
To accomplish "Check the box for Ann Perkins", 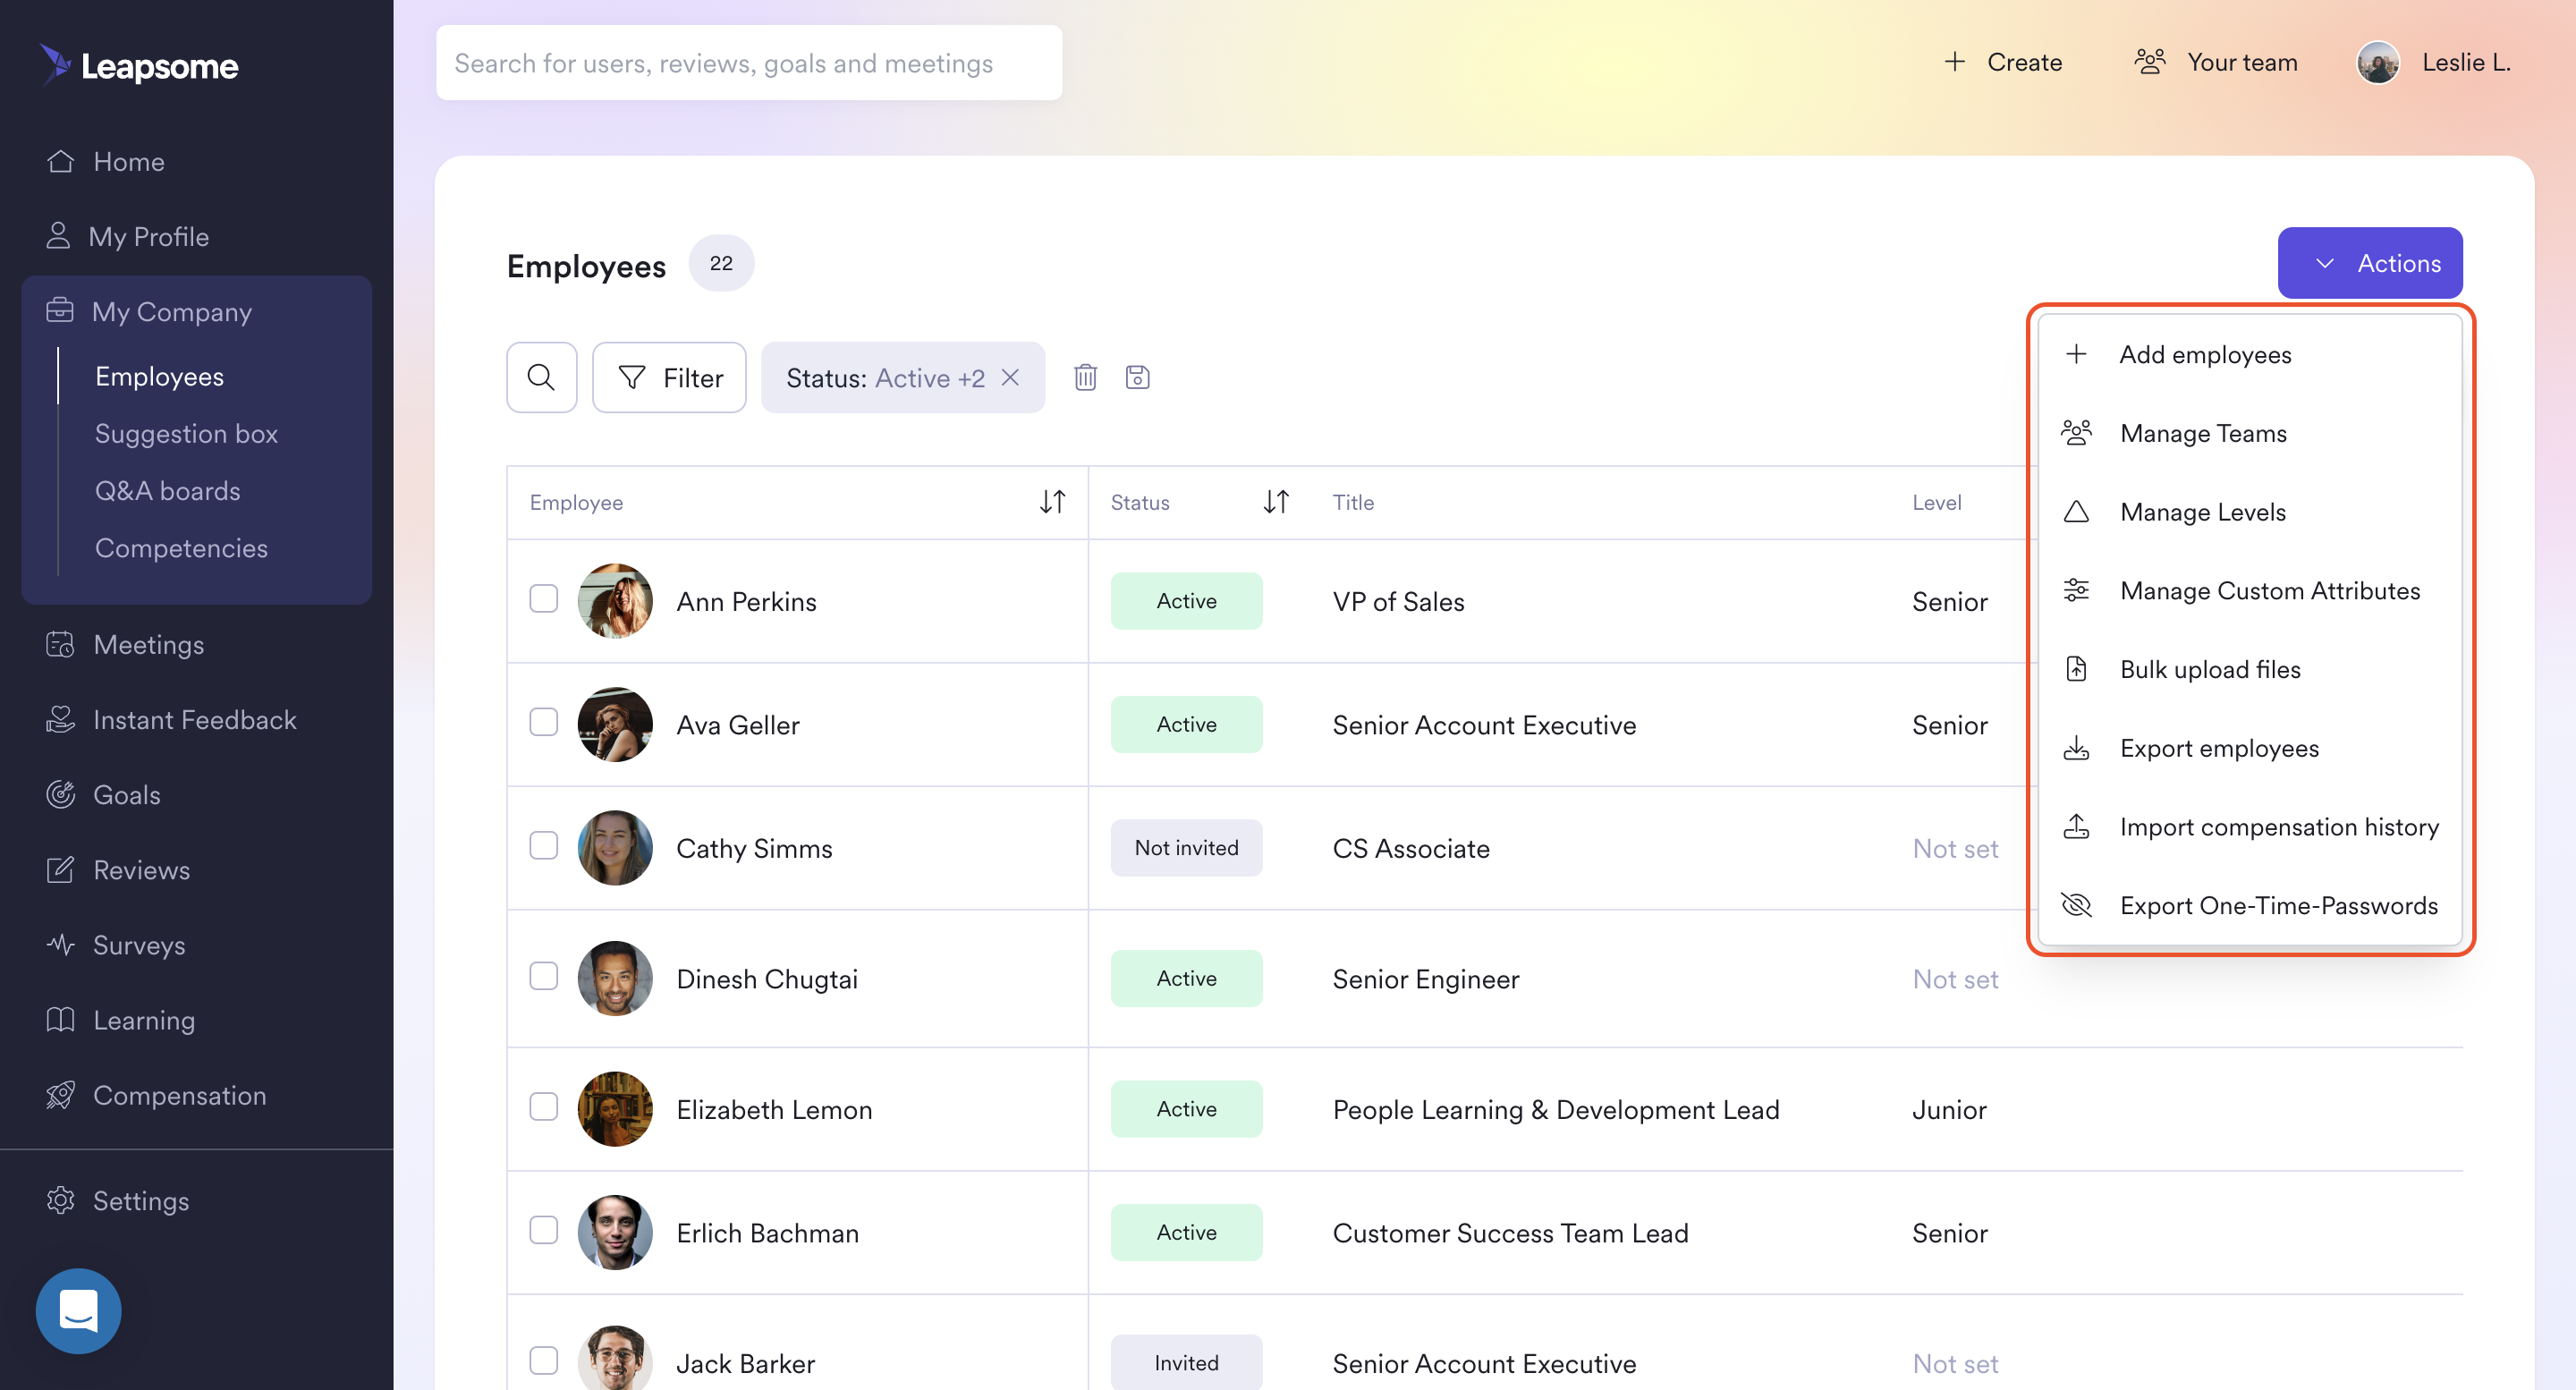I will click(543, 599).
